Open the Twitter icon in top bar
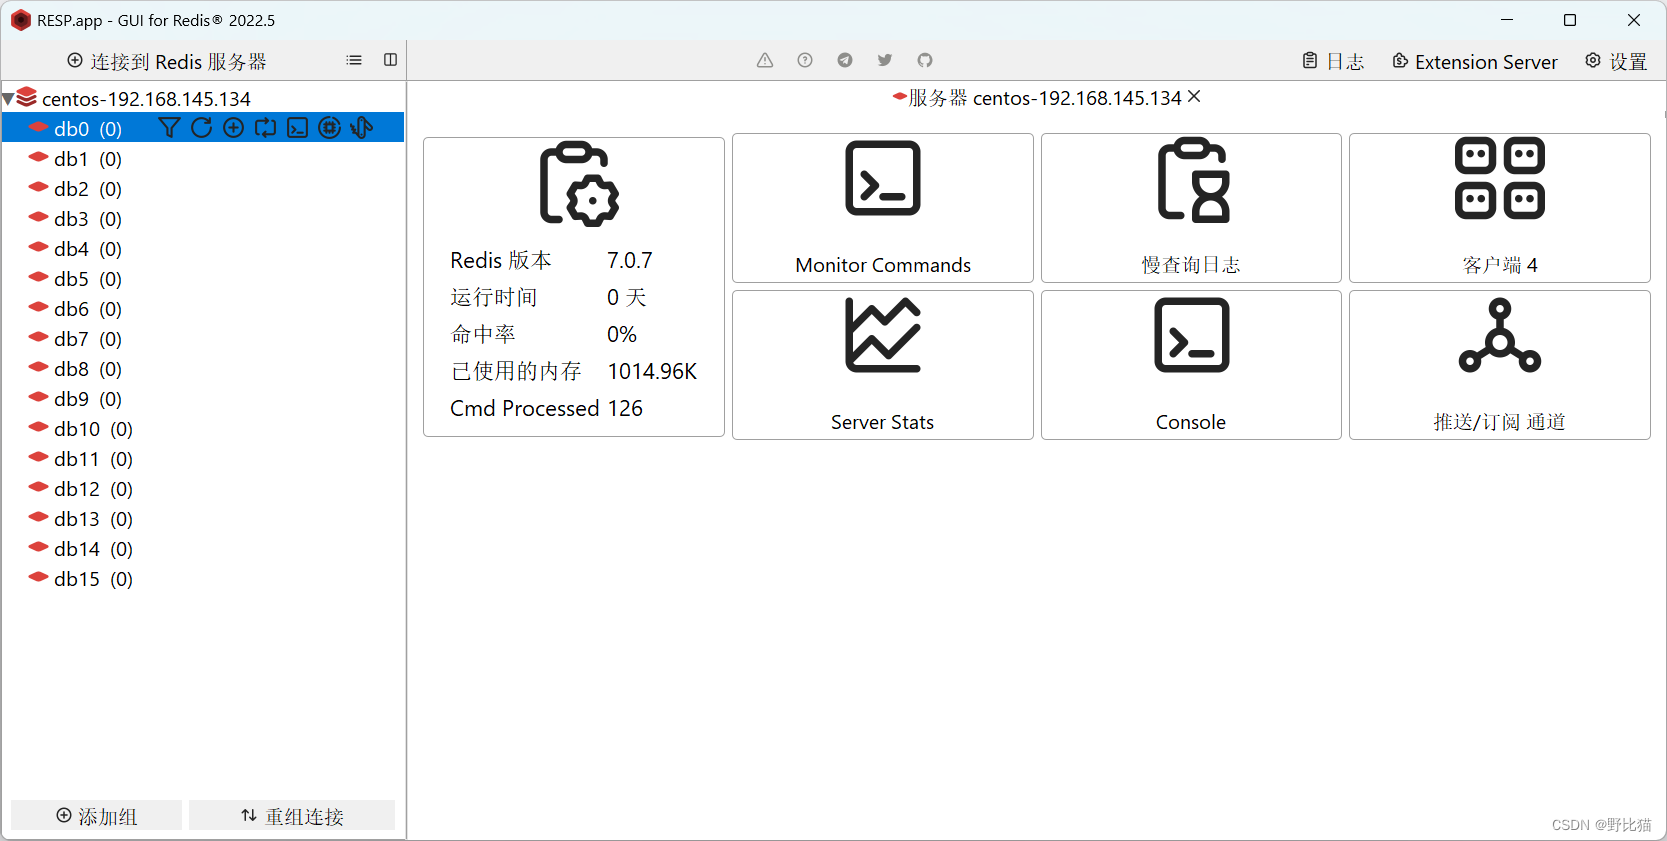Viewport: 1667px width, 841px height. pyautogui.click(x=885, y=60)
